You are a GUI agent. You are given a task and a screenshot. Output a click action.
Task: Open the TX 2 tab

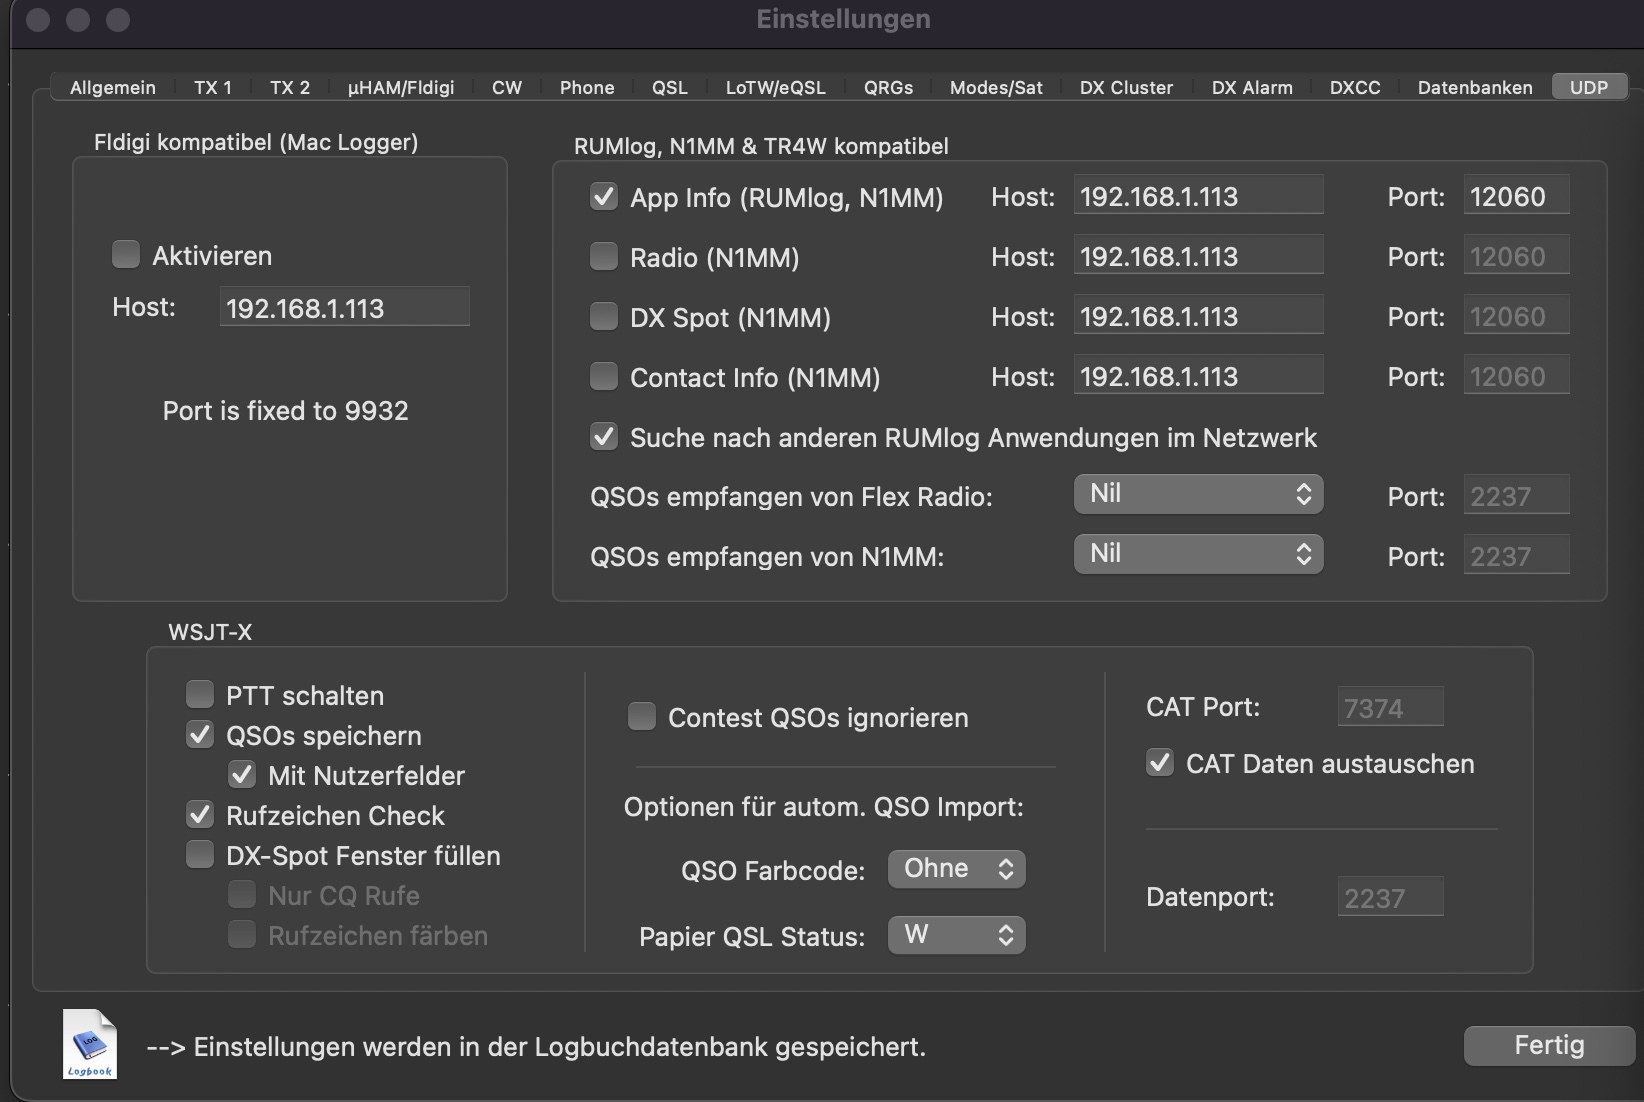pos(290,87)
